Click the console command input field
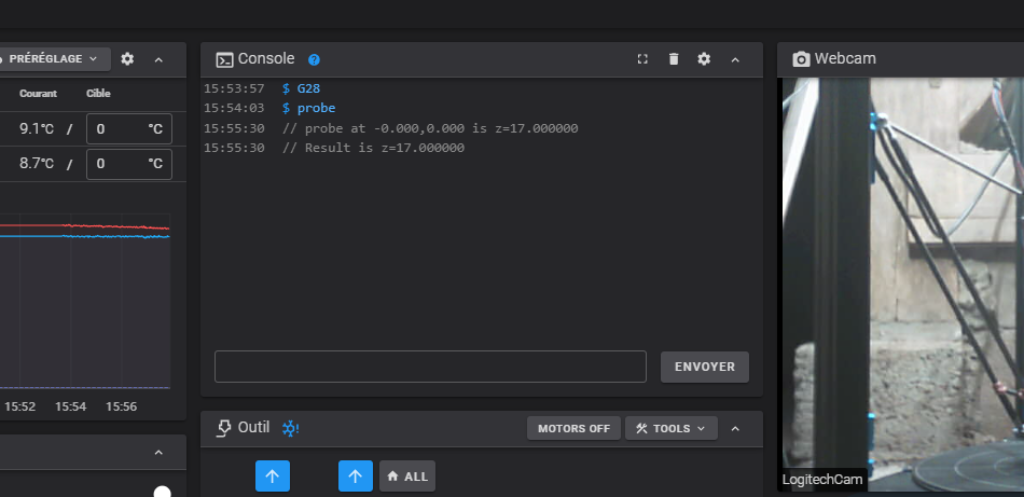Image resolution: width=1024 pixels, height=497 pixels. (x=430, y=366)
